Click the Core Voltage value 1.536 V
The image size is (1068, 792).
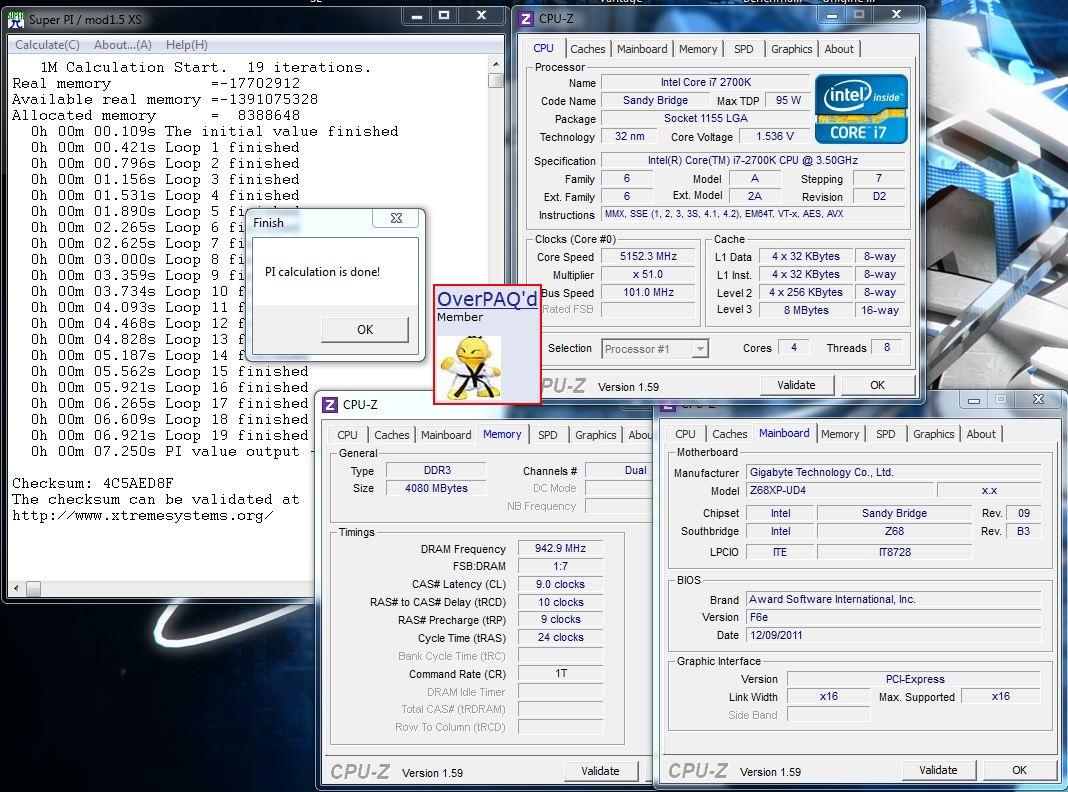pyautogui.click(x=775, y=136)
